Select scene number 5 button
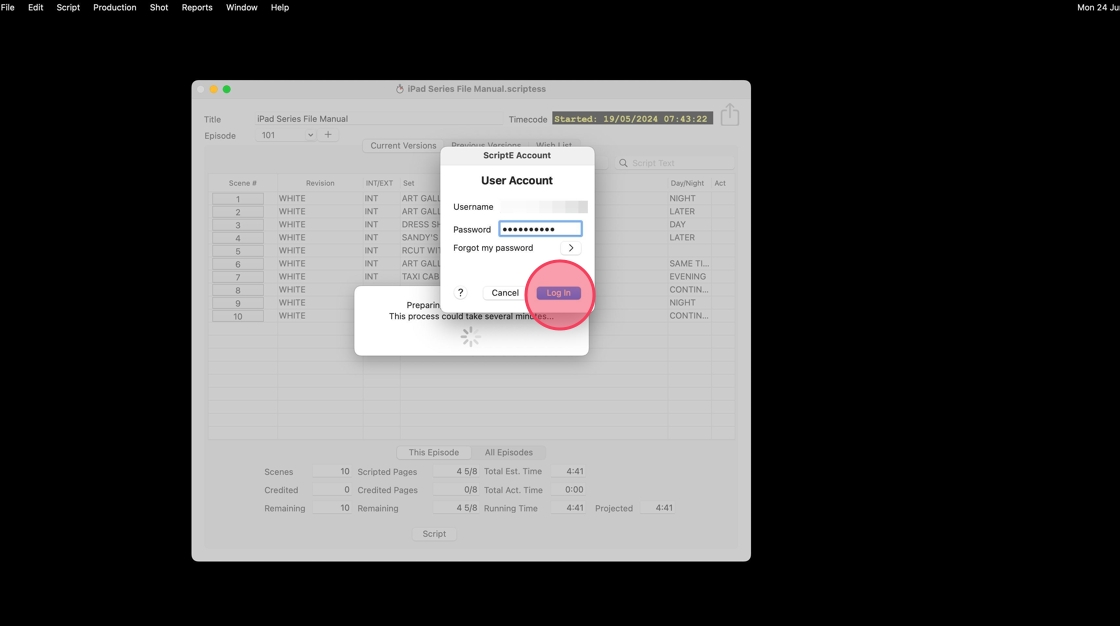 238,251
